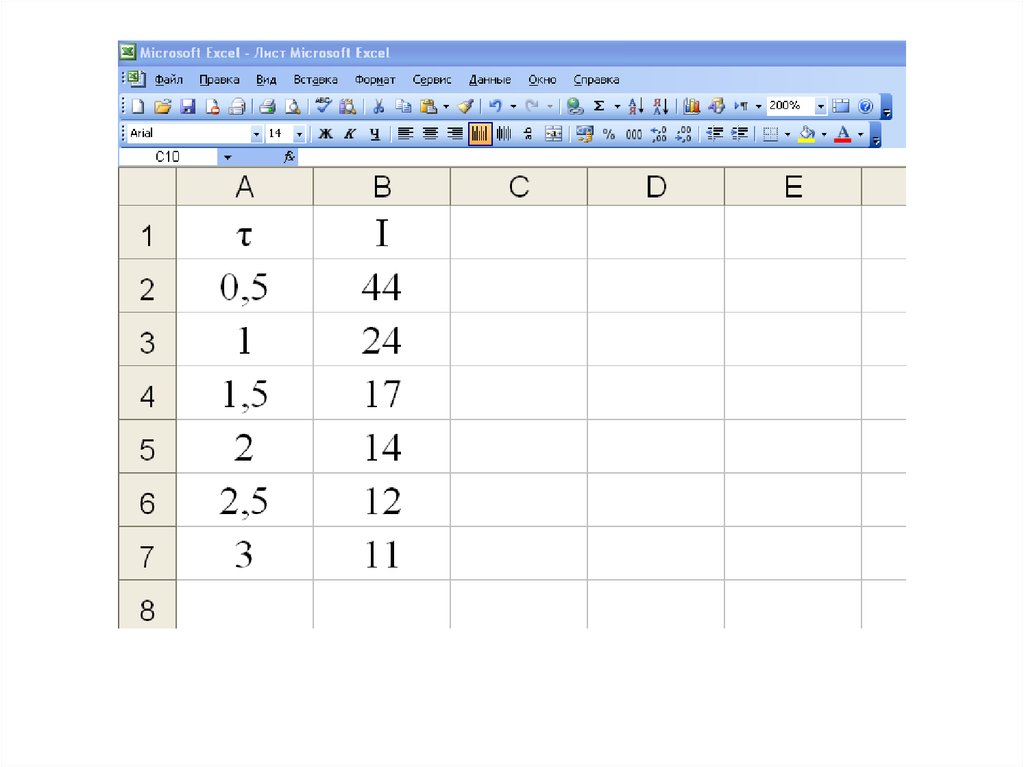Viewport: 1024px width, 767px height.
Task: Select cell B2 containing 44
Action: coord(381,286)
